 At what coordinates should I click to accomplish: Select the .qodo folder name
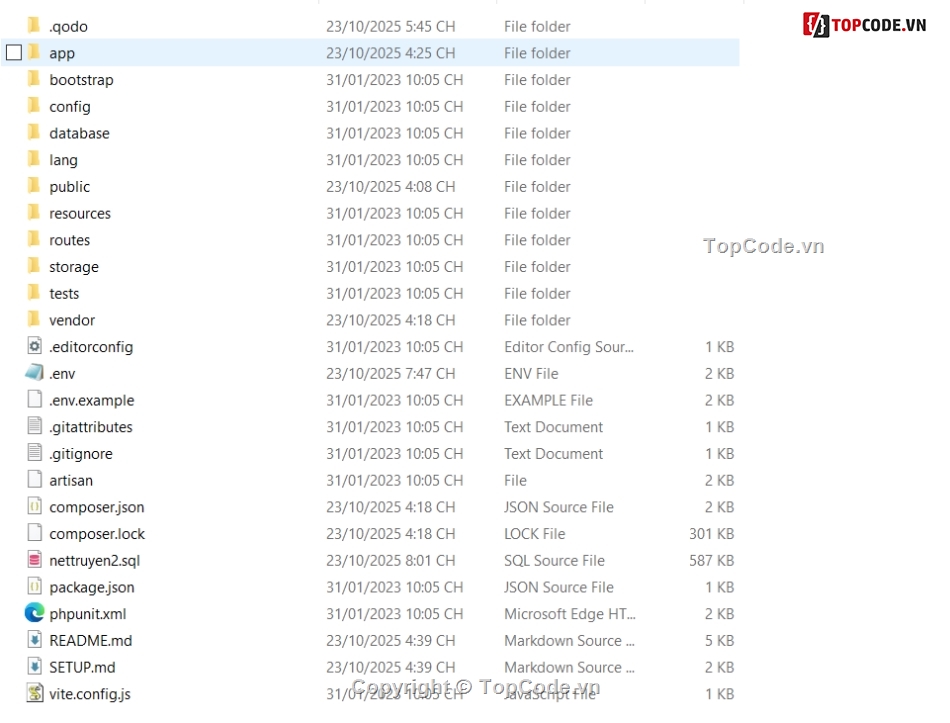coord(68,26)
